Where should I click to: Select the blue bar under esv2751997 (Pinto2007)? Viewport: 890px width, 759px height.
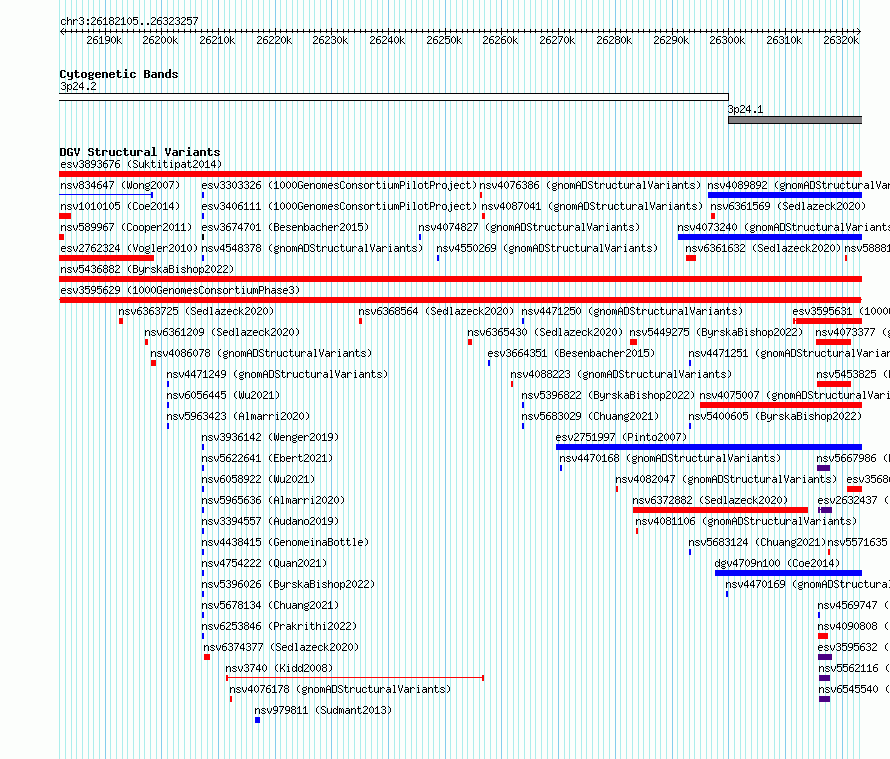pyautogui.click(x=709, y=447)
